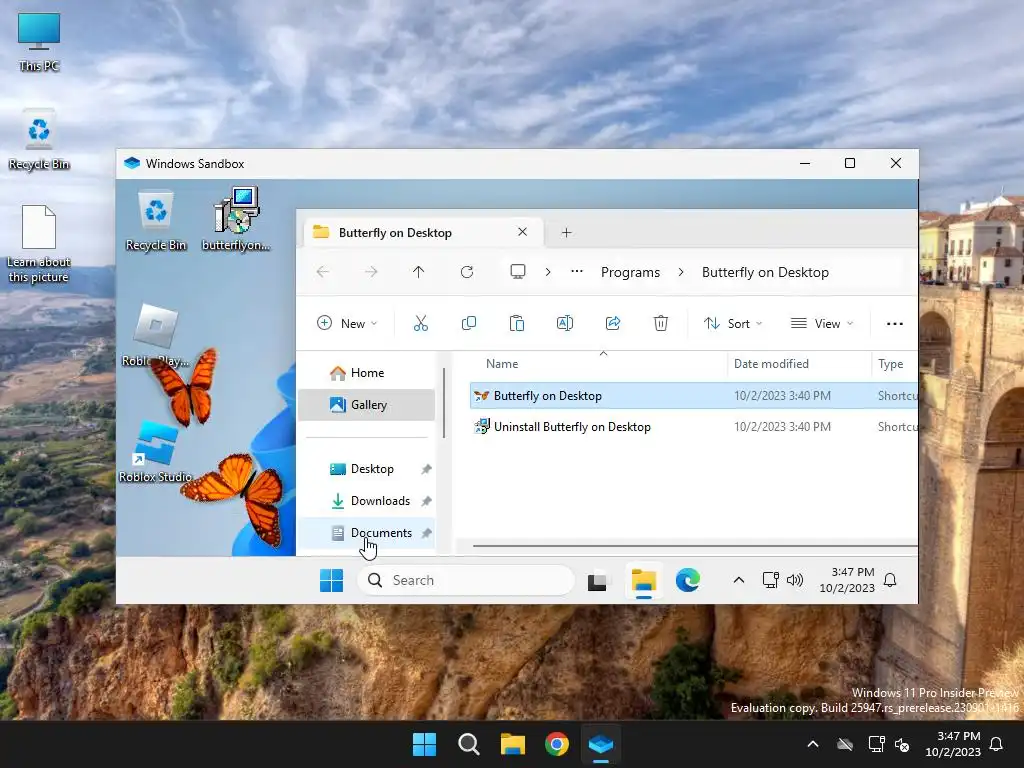Sort by Date modified column header
The width and height of the screenshot is (1024, 768).
click(771, 364)
